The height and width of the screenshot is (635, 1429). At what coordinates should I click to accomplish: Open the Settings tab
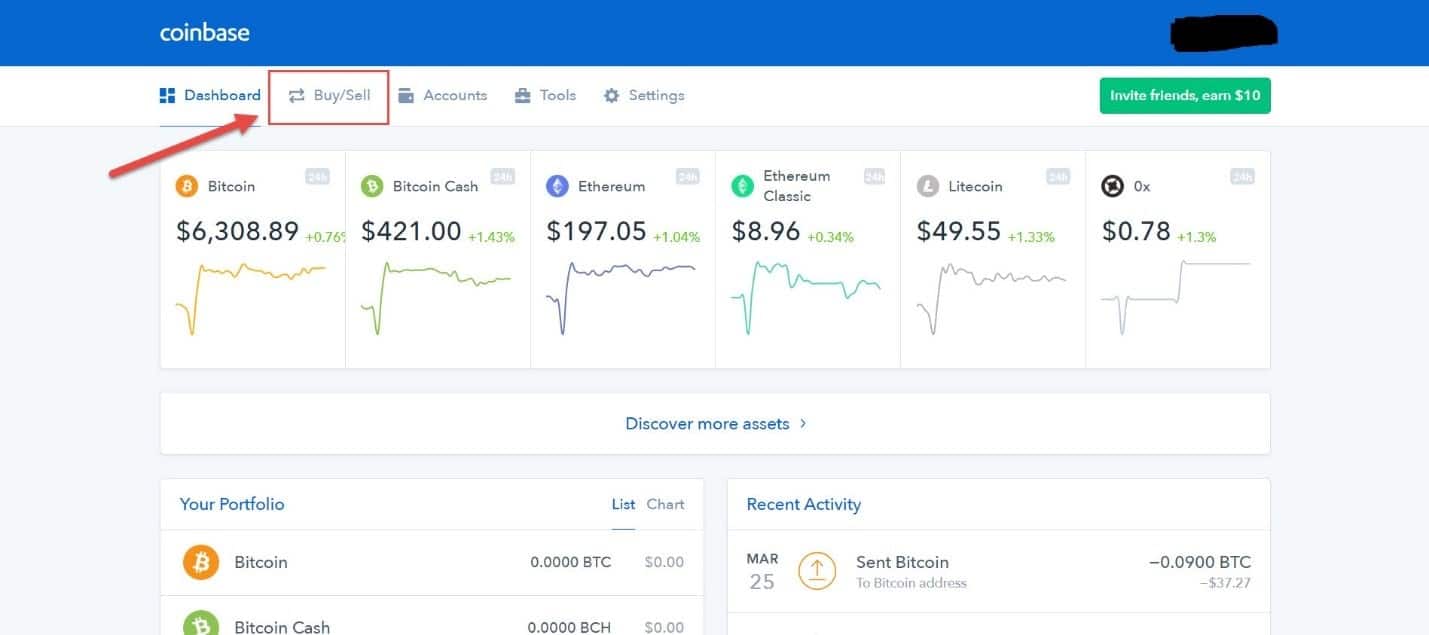point(644,96)
